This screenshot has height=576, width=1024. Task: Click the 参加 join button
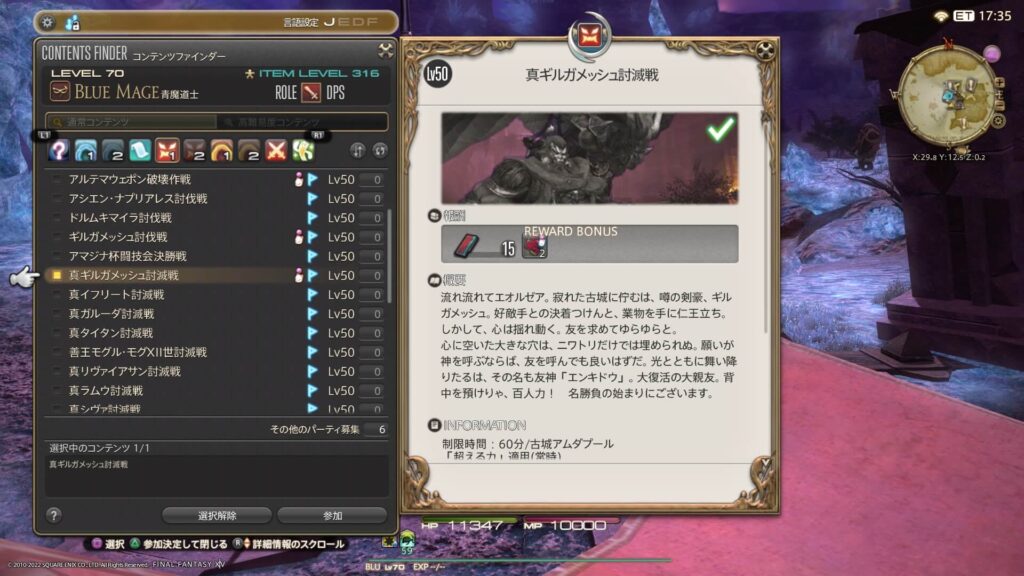332,515
